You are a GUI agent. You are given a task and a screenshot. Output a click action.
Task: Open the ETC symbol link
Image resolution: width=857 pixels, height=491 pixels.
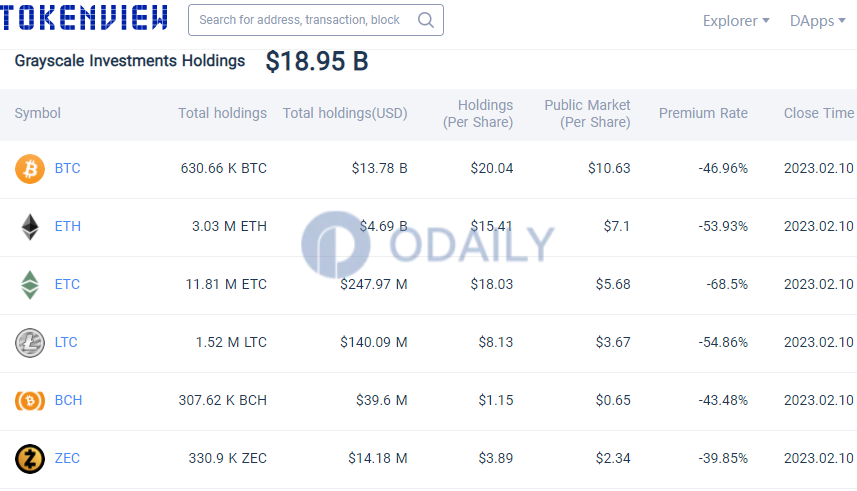coord(67,284)
